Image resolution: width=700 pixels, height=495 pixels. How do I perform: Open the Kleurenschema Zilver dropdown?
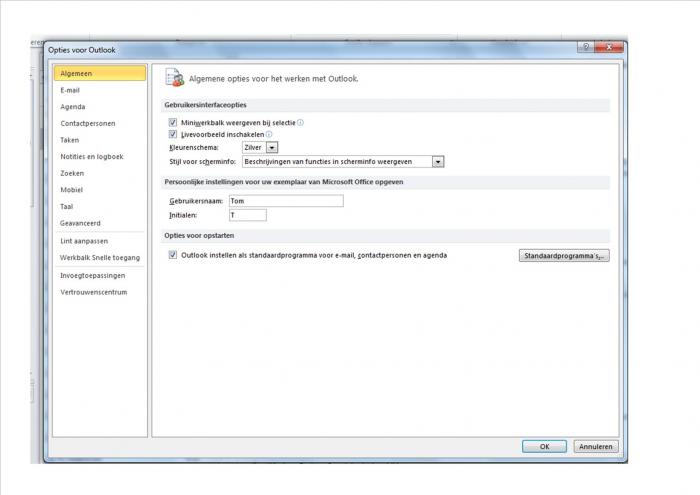pyautogui.click(x=271, y=147)
